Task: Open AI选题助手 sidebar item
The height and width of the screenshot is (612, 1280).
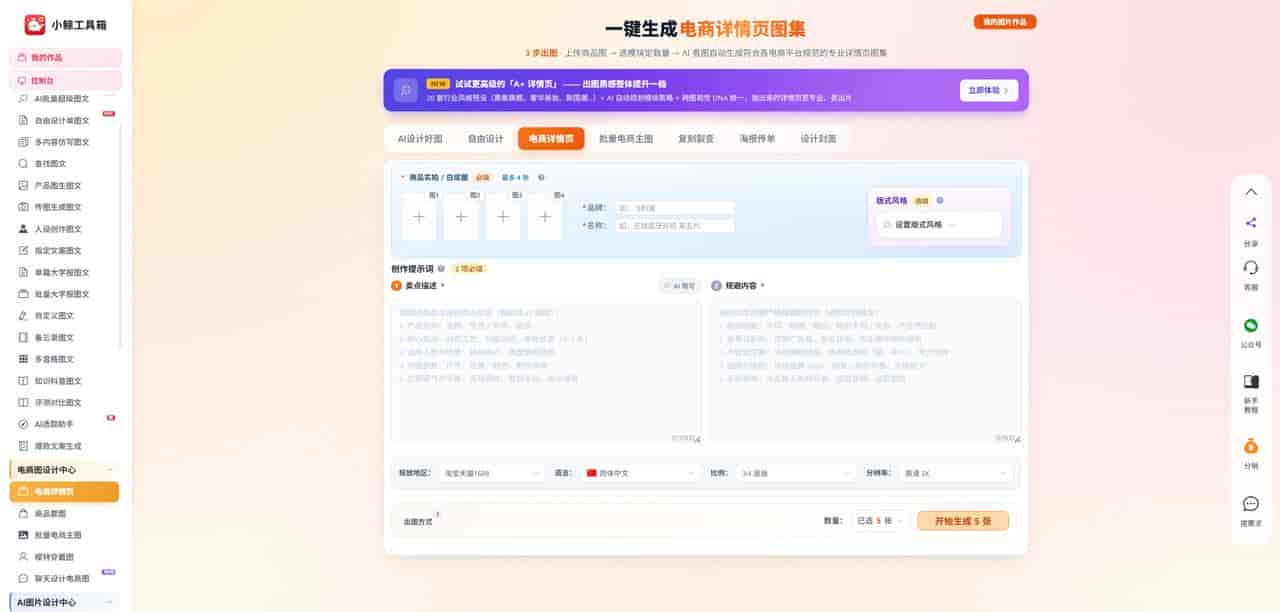Action: click(x=64, y=424)
